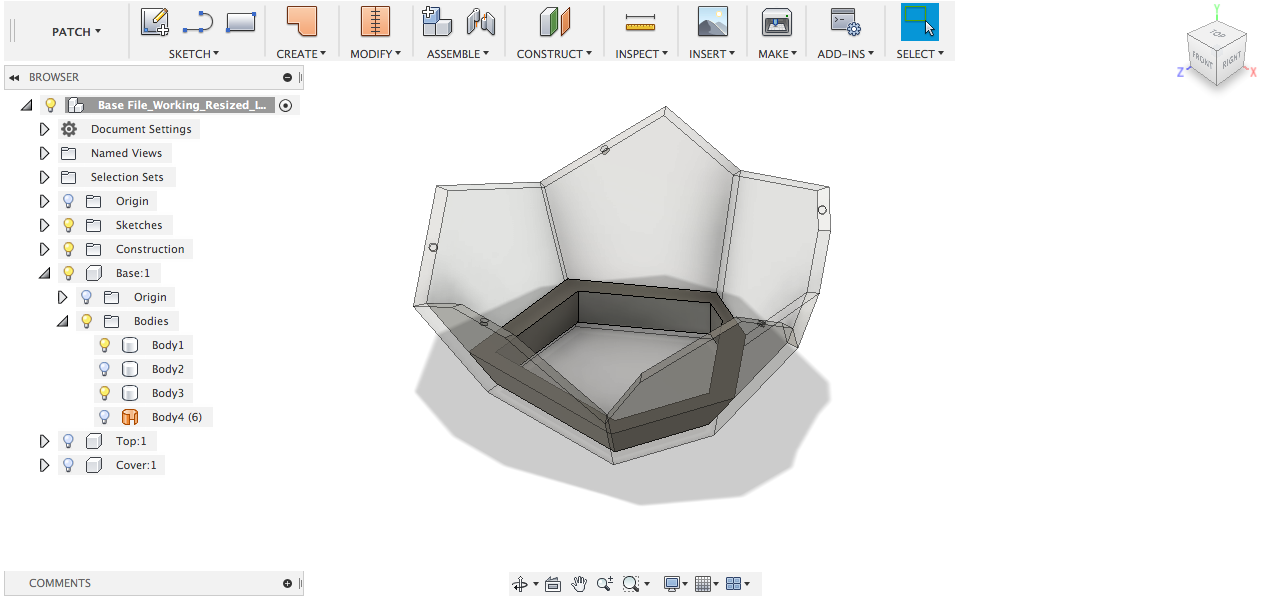This screenshot has height=599, width=1270.
Task: Show Body4 (6) with its lightbulb
Action: tap(104, 417)
